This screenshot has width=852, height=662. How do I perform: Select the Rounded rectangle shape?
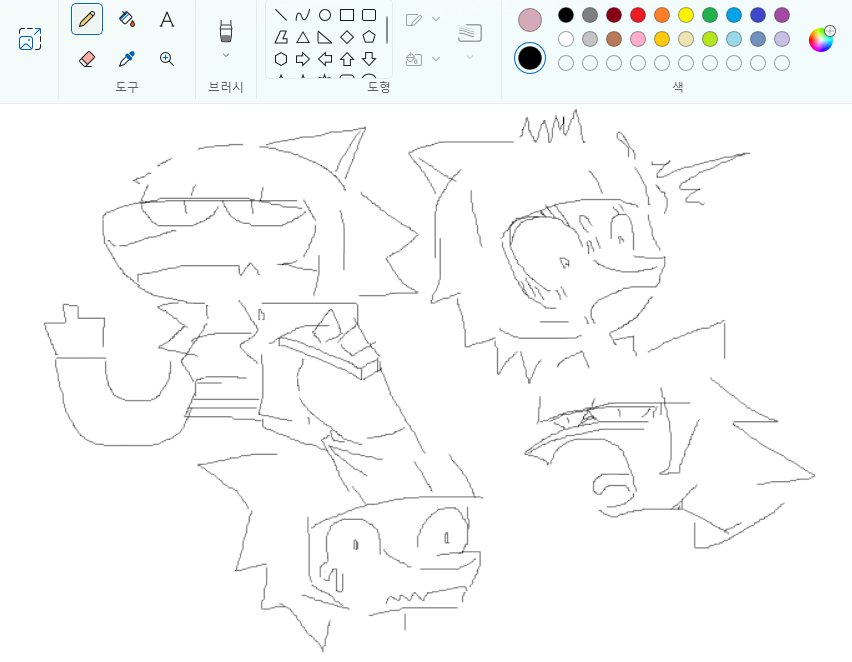(369, 15)
